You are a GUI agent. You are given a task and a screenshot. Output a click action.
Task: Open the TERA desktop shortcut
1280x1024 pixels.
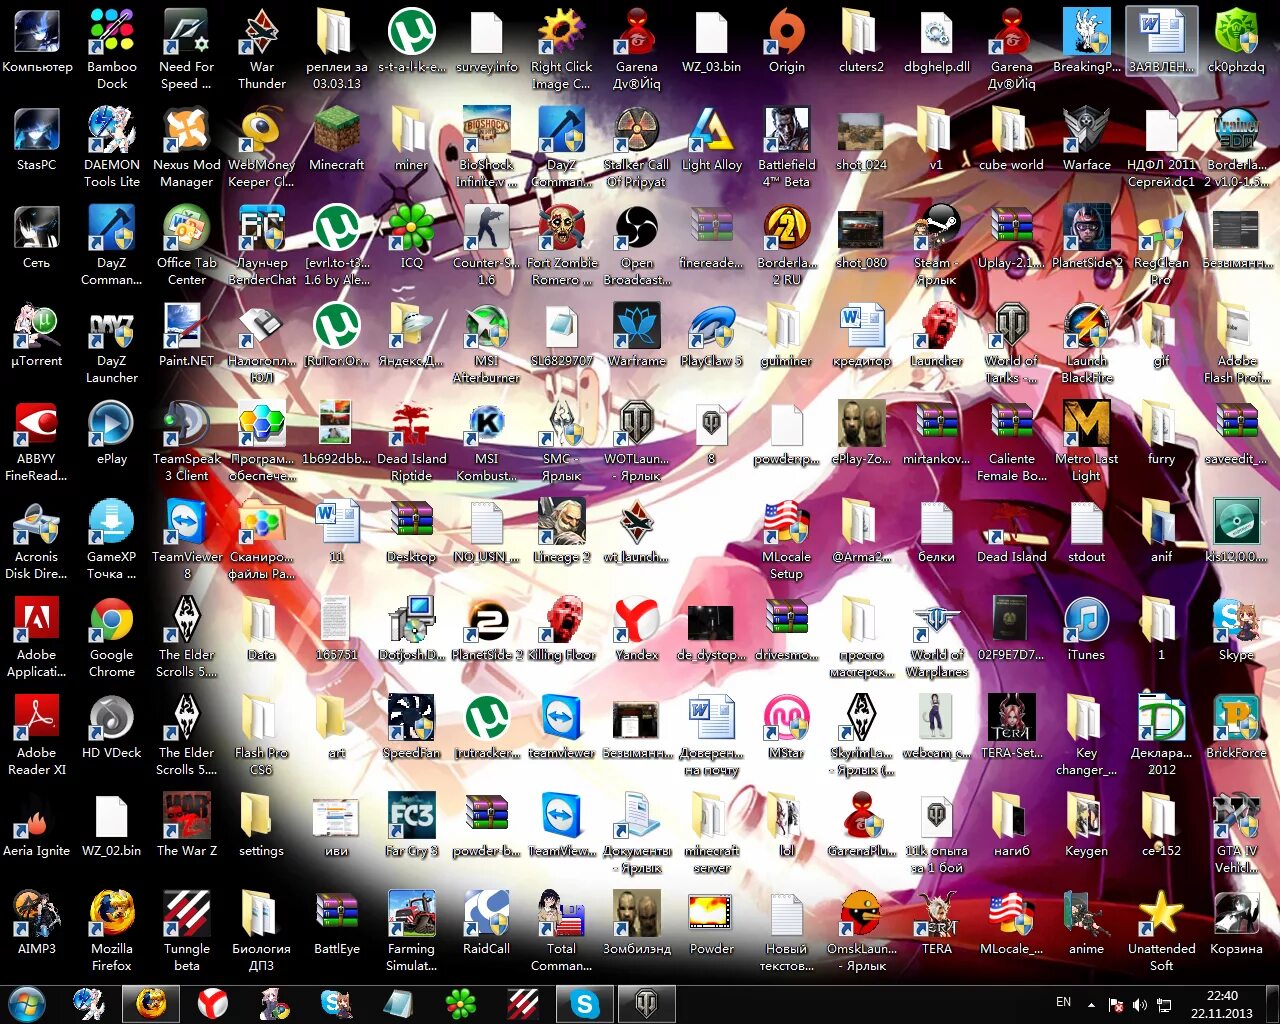[937, 923]
